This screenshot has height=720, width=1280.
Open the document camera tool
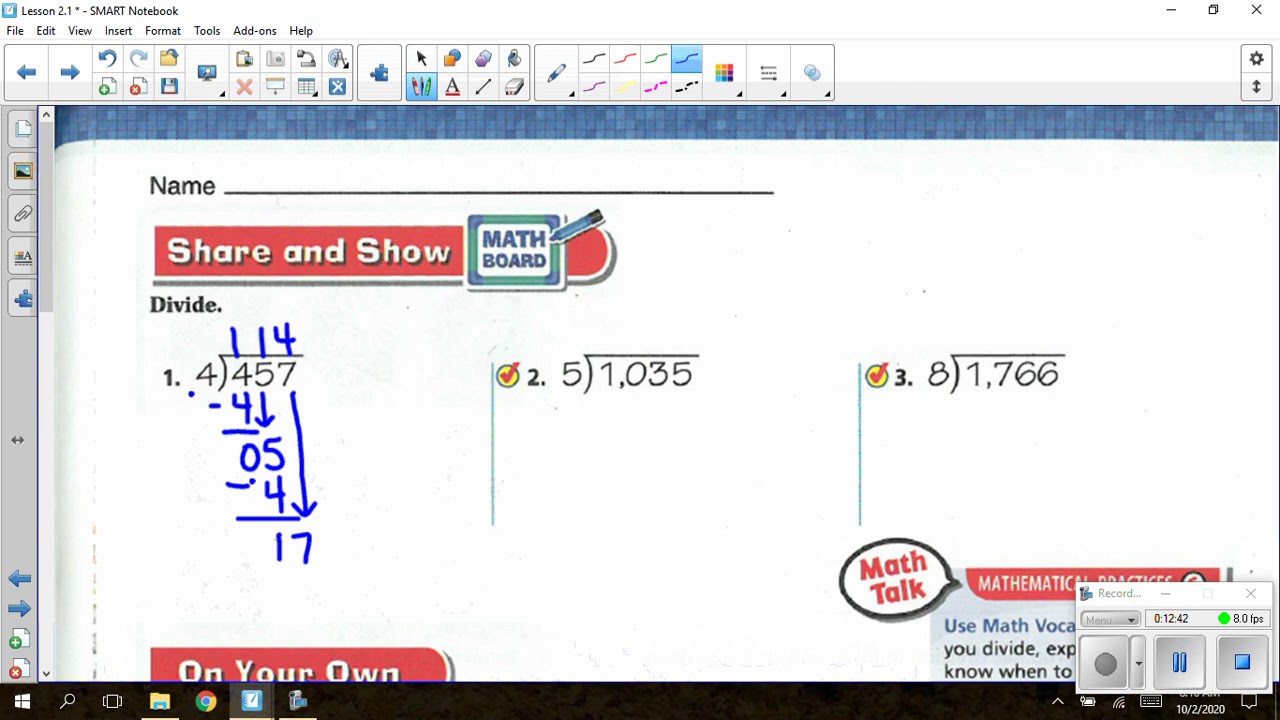click(306, 59)
